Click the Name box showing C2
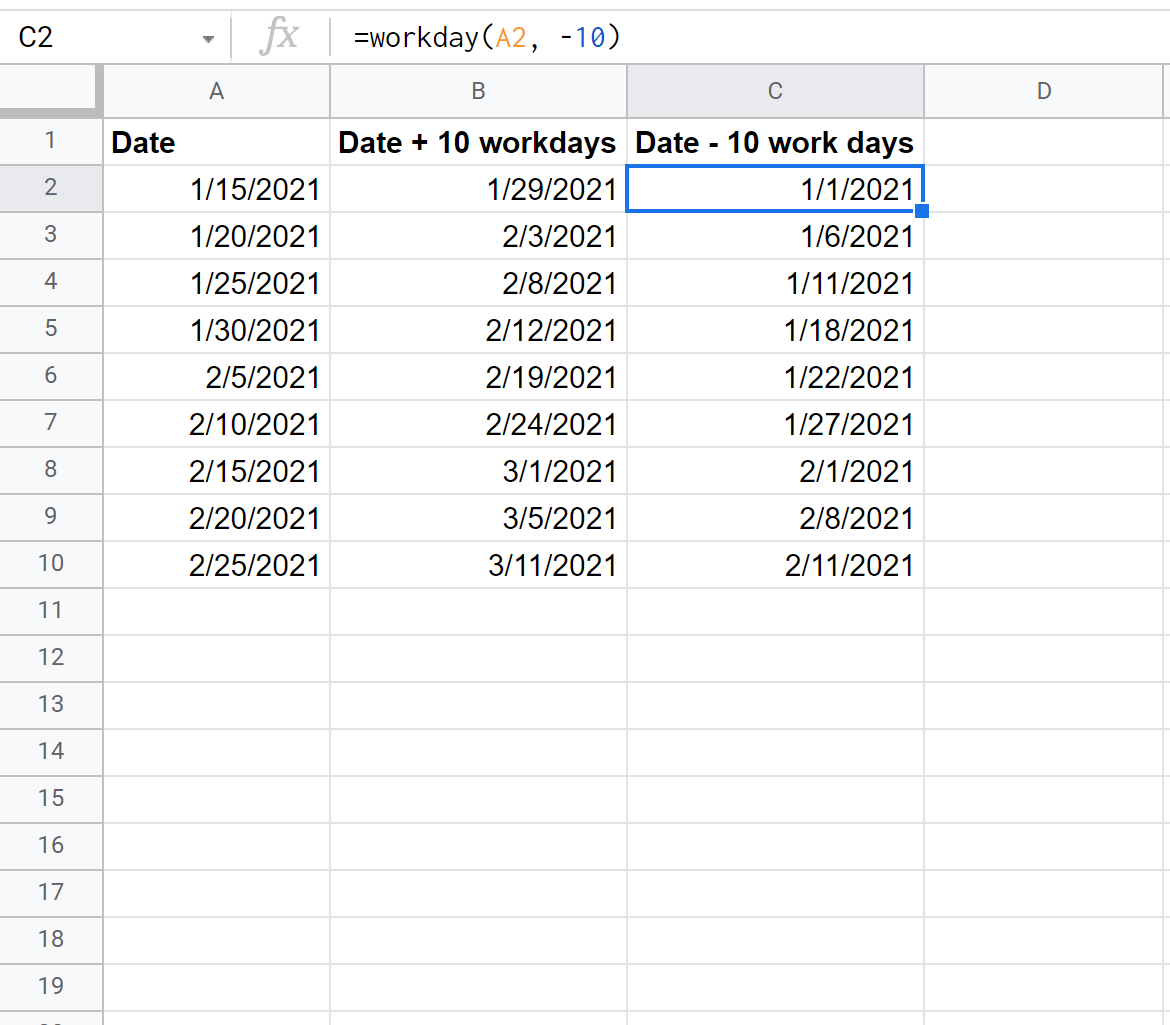This screenshot has width=1170, height=1025. pos(100,38)
